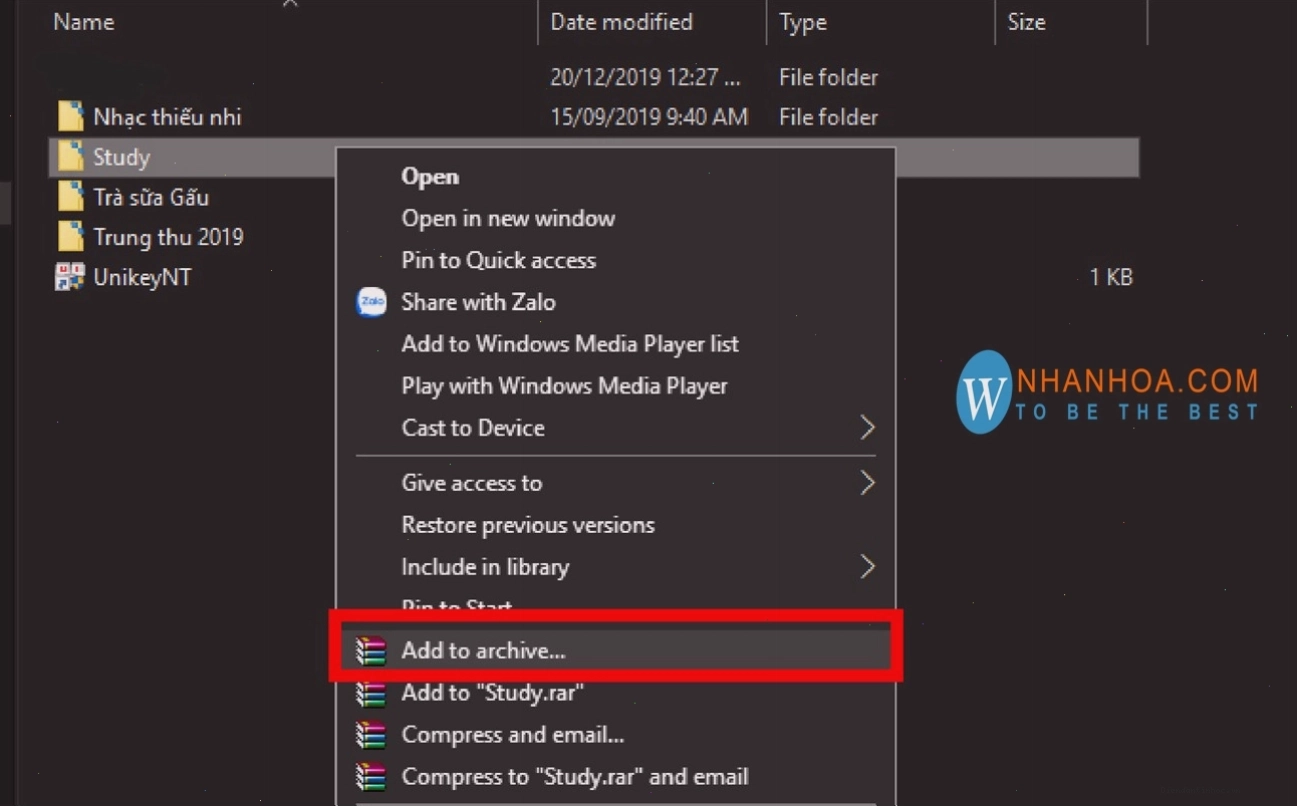Screen dimensions: 1297x807
Task: Expand the Include in library submenu arrow
Action: tap(867, 567)
